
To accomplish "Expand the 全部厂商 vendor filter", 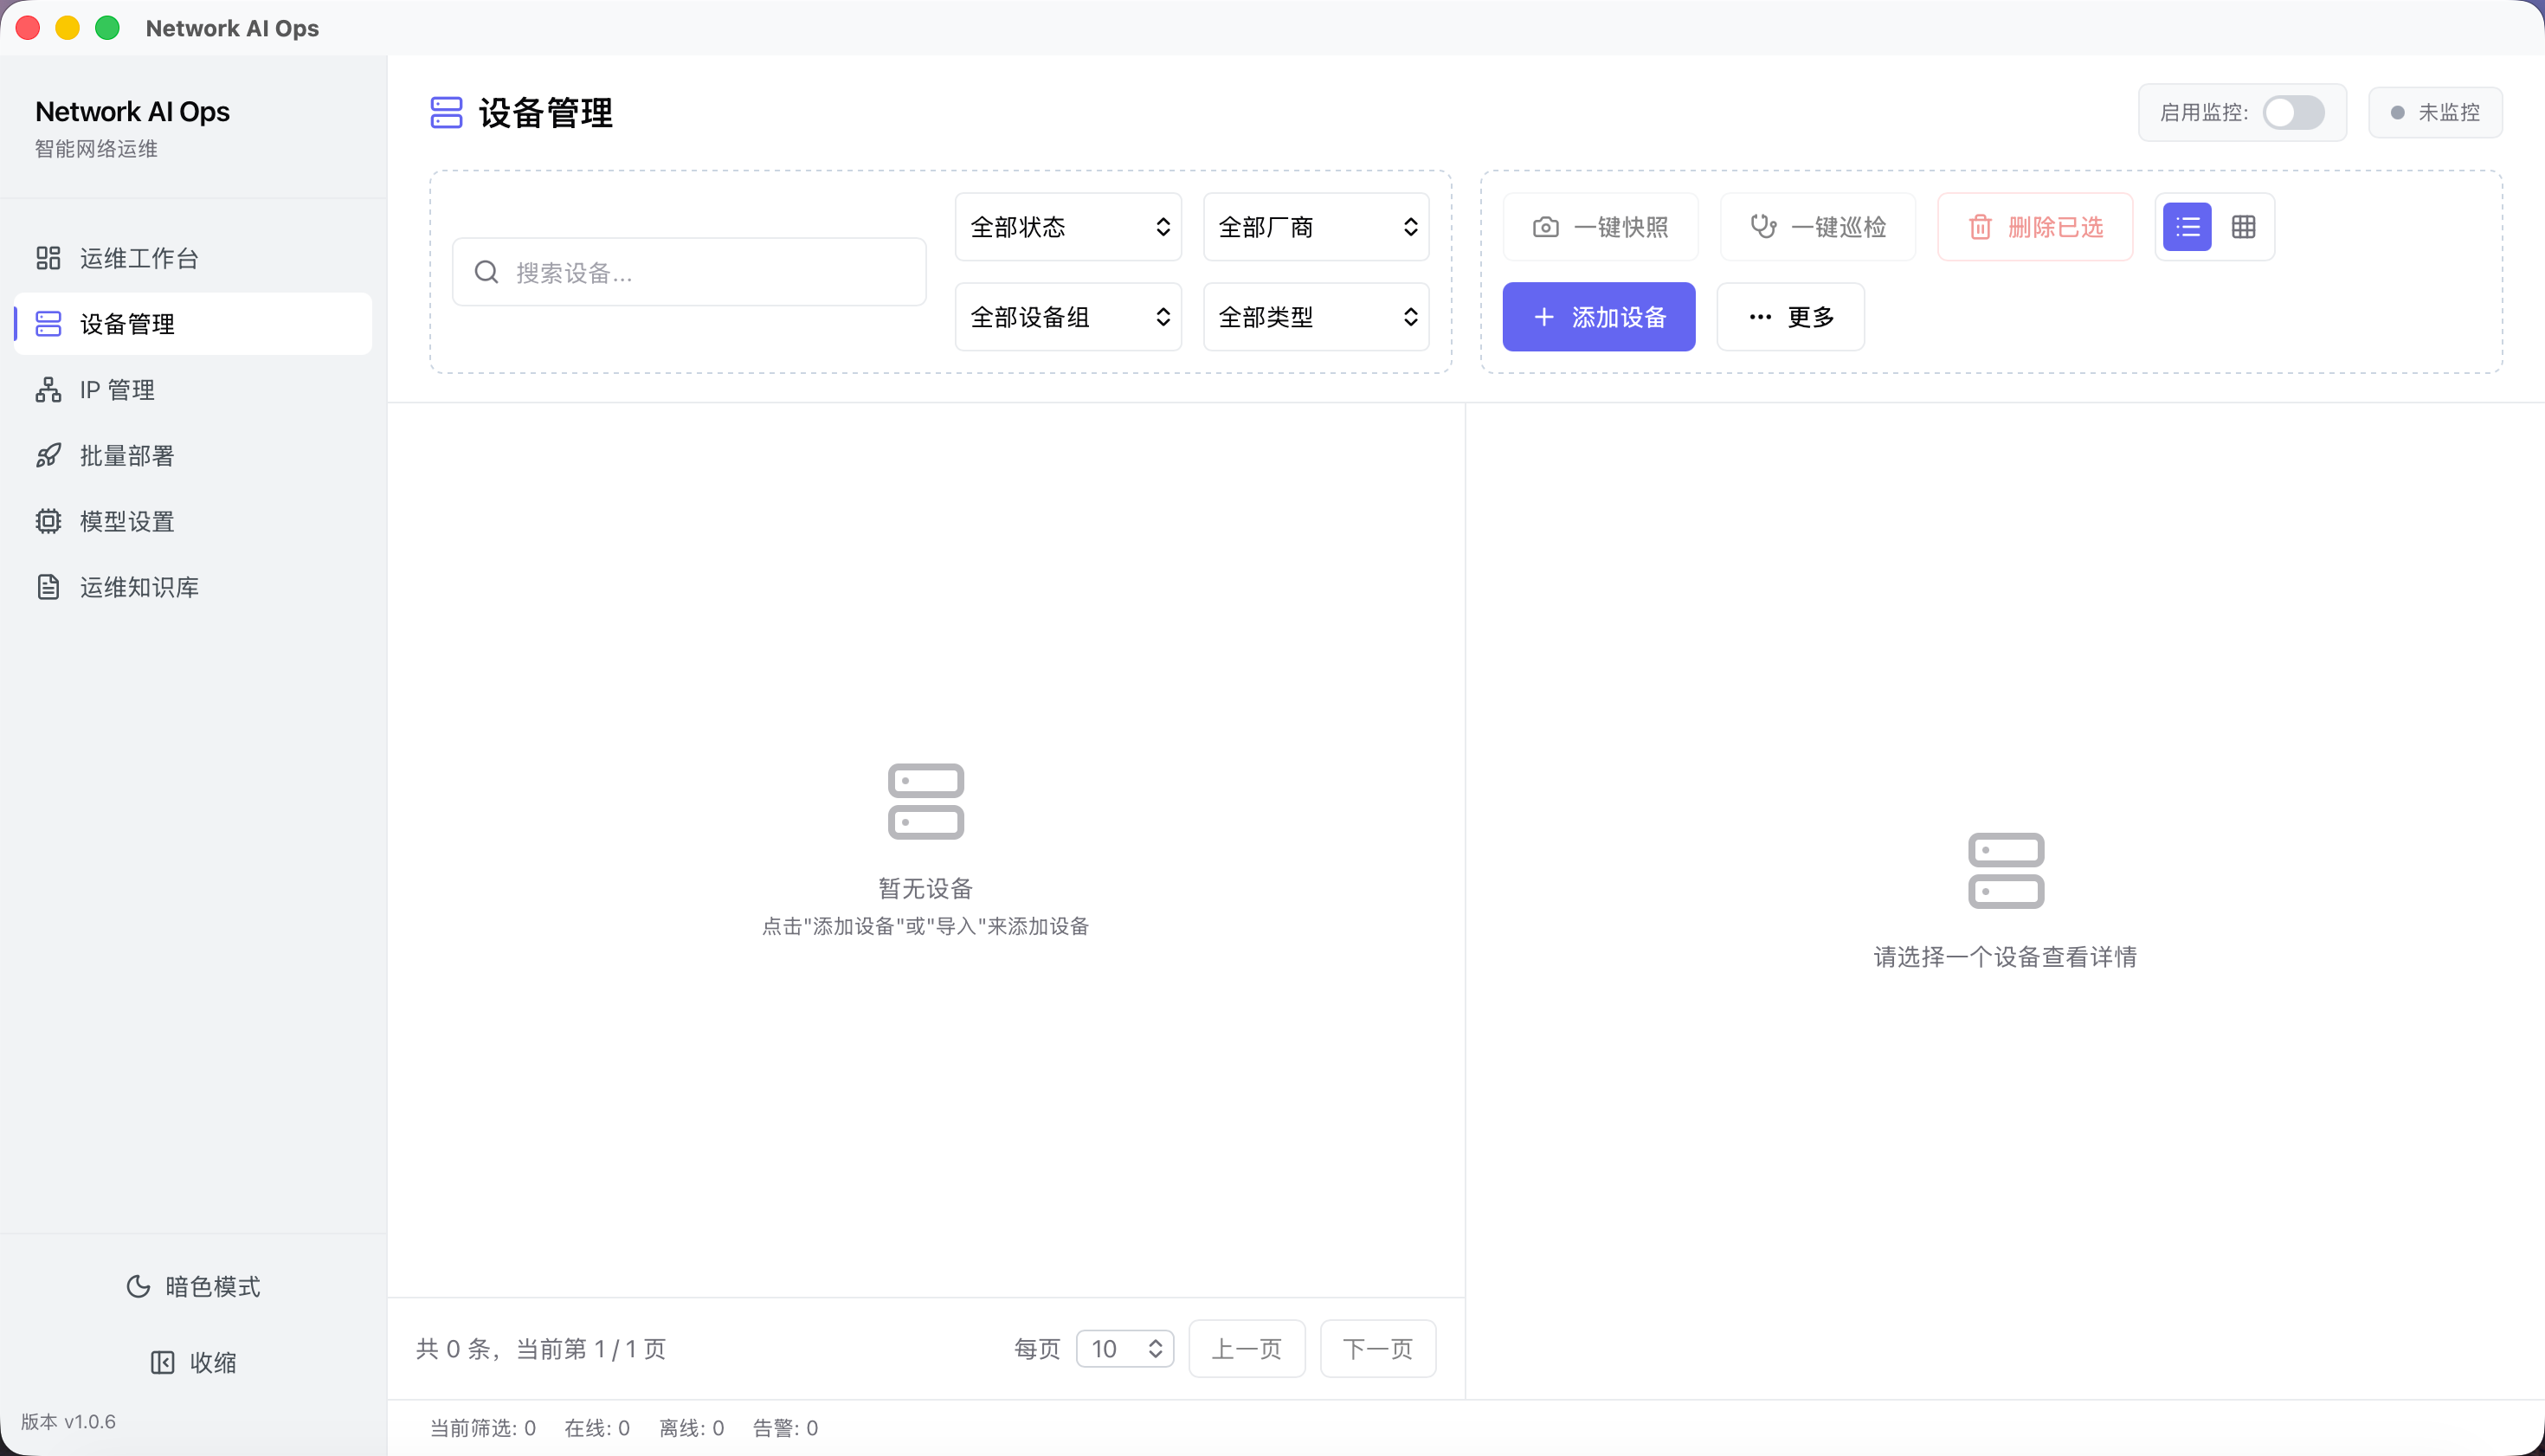I will [1316, 227].
